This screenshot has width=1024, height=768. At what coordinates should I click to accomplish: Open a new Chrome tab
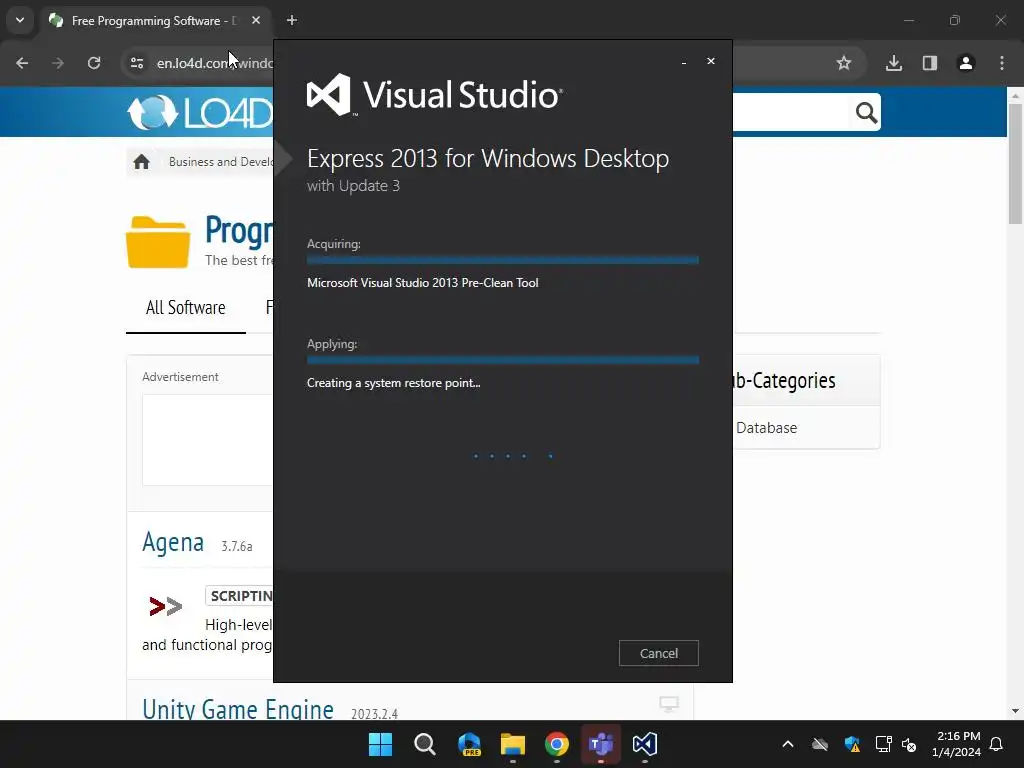(292, 20)
